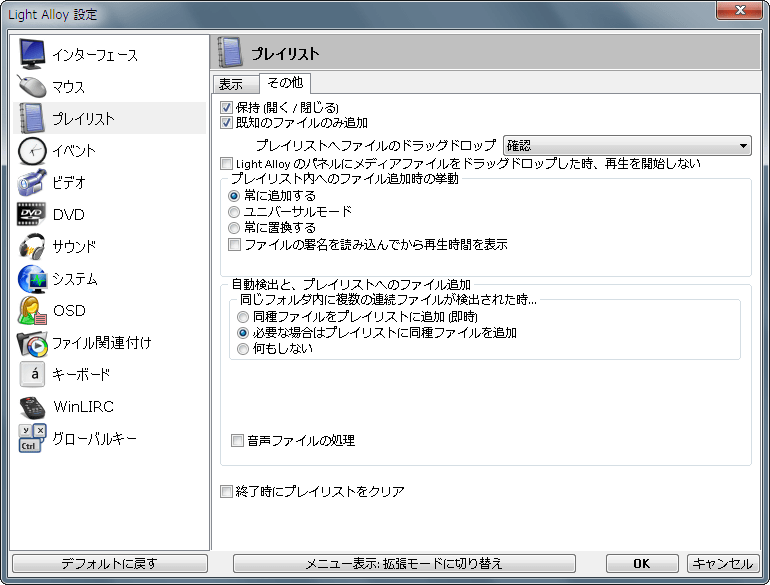Select WinLIRC settings label
The height and width of the screenshot is (585, 770).
pos(83,407)
